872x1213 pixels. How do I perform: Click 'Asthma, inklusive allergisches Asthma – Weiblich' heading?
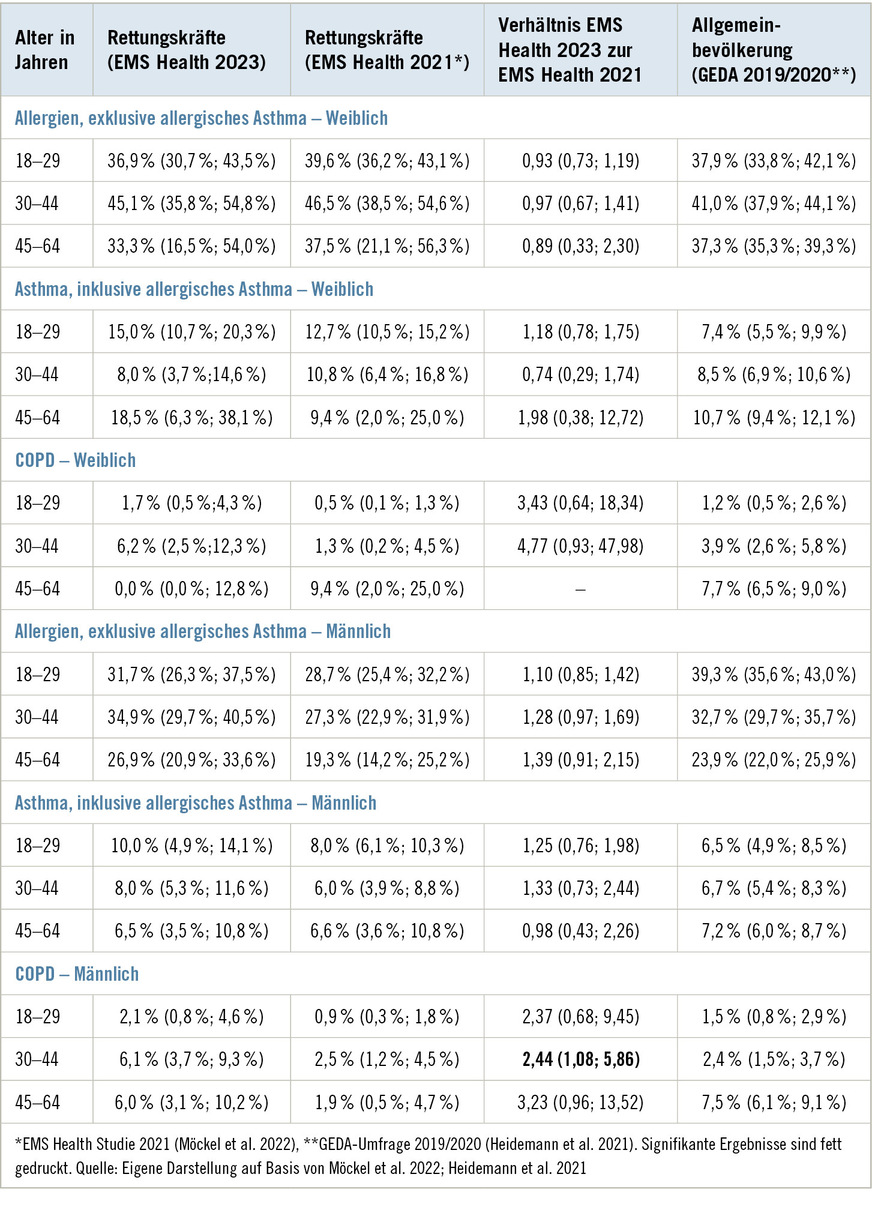194,289
